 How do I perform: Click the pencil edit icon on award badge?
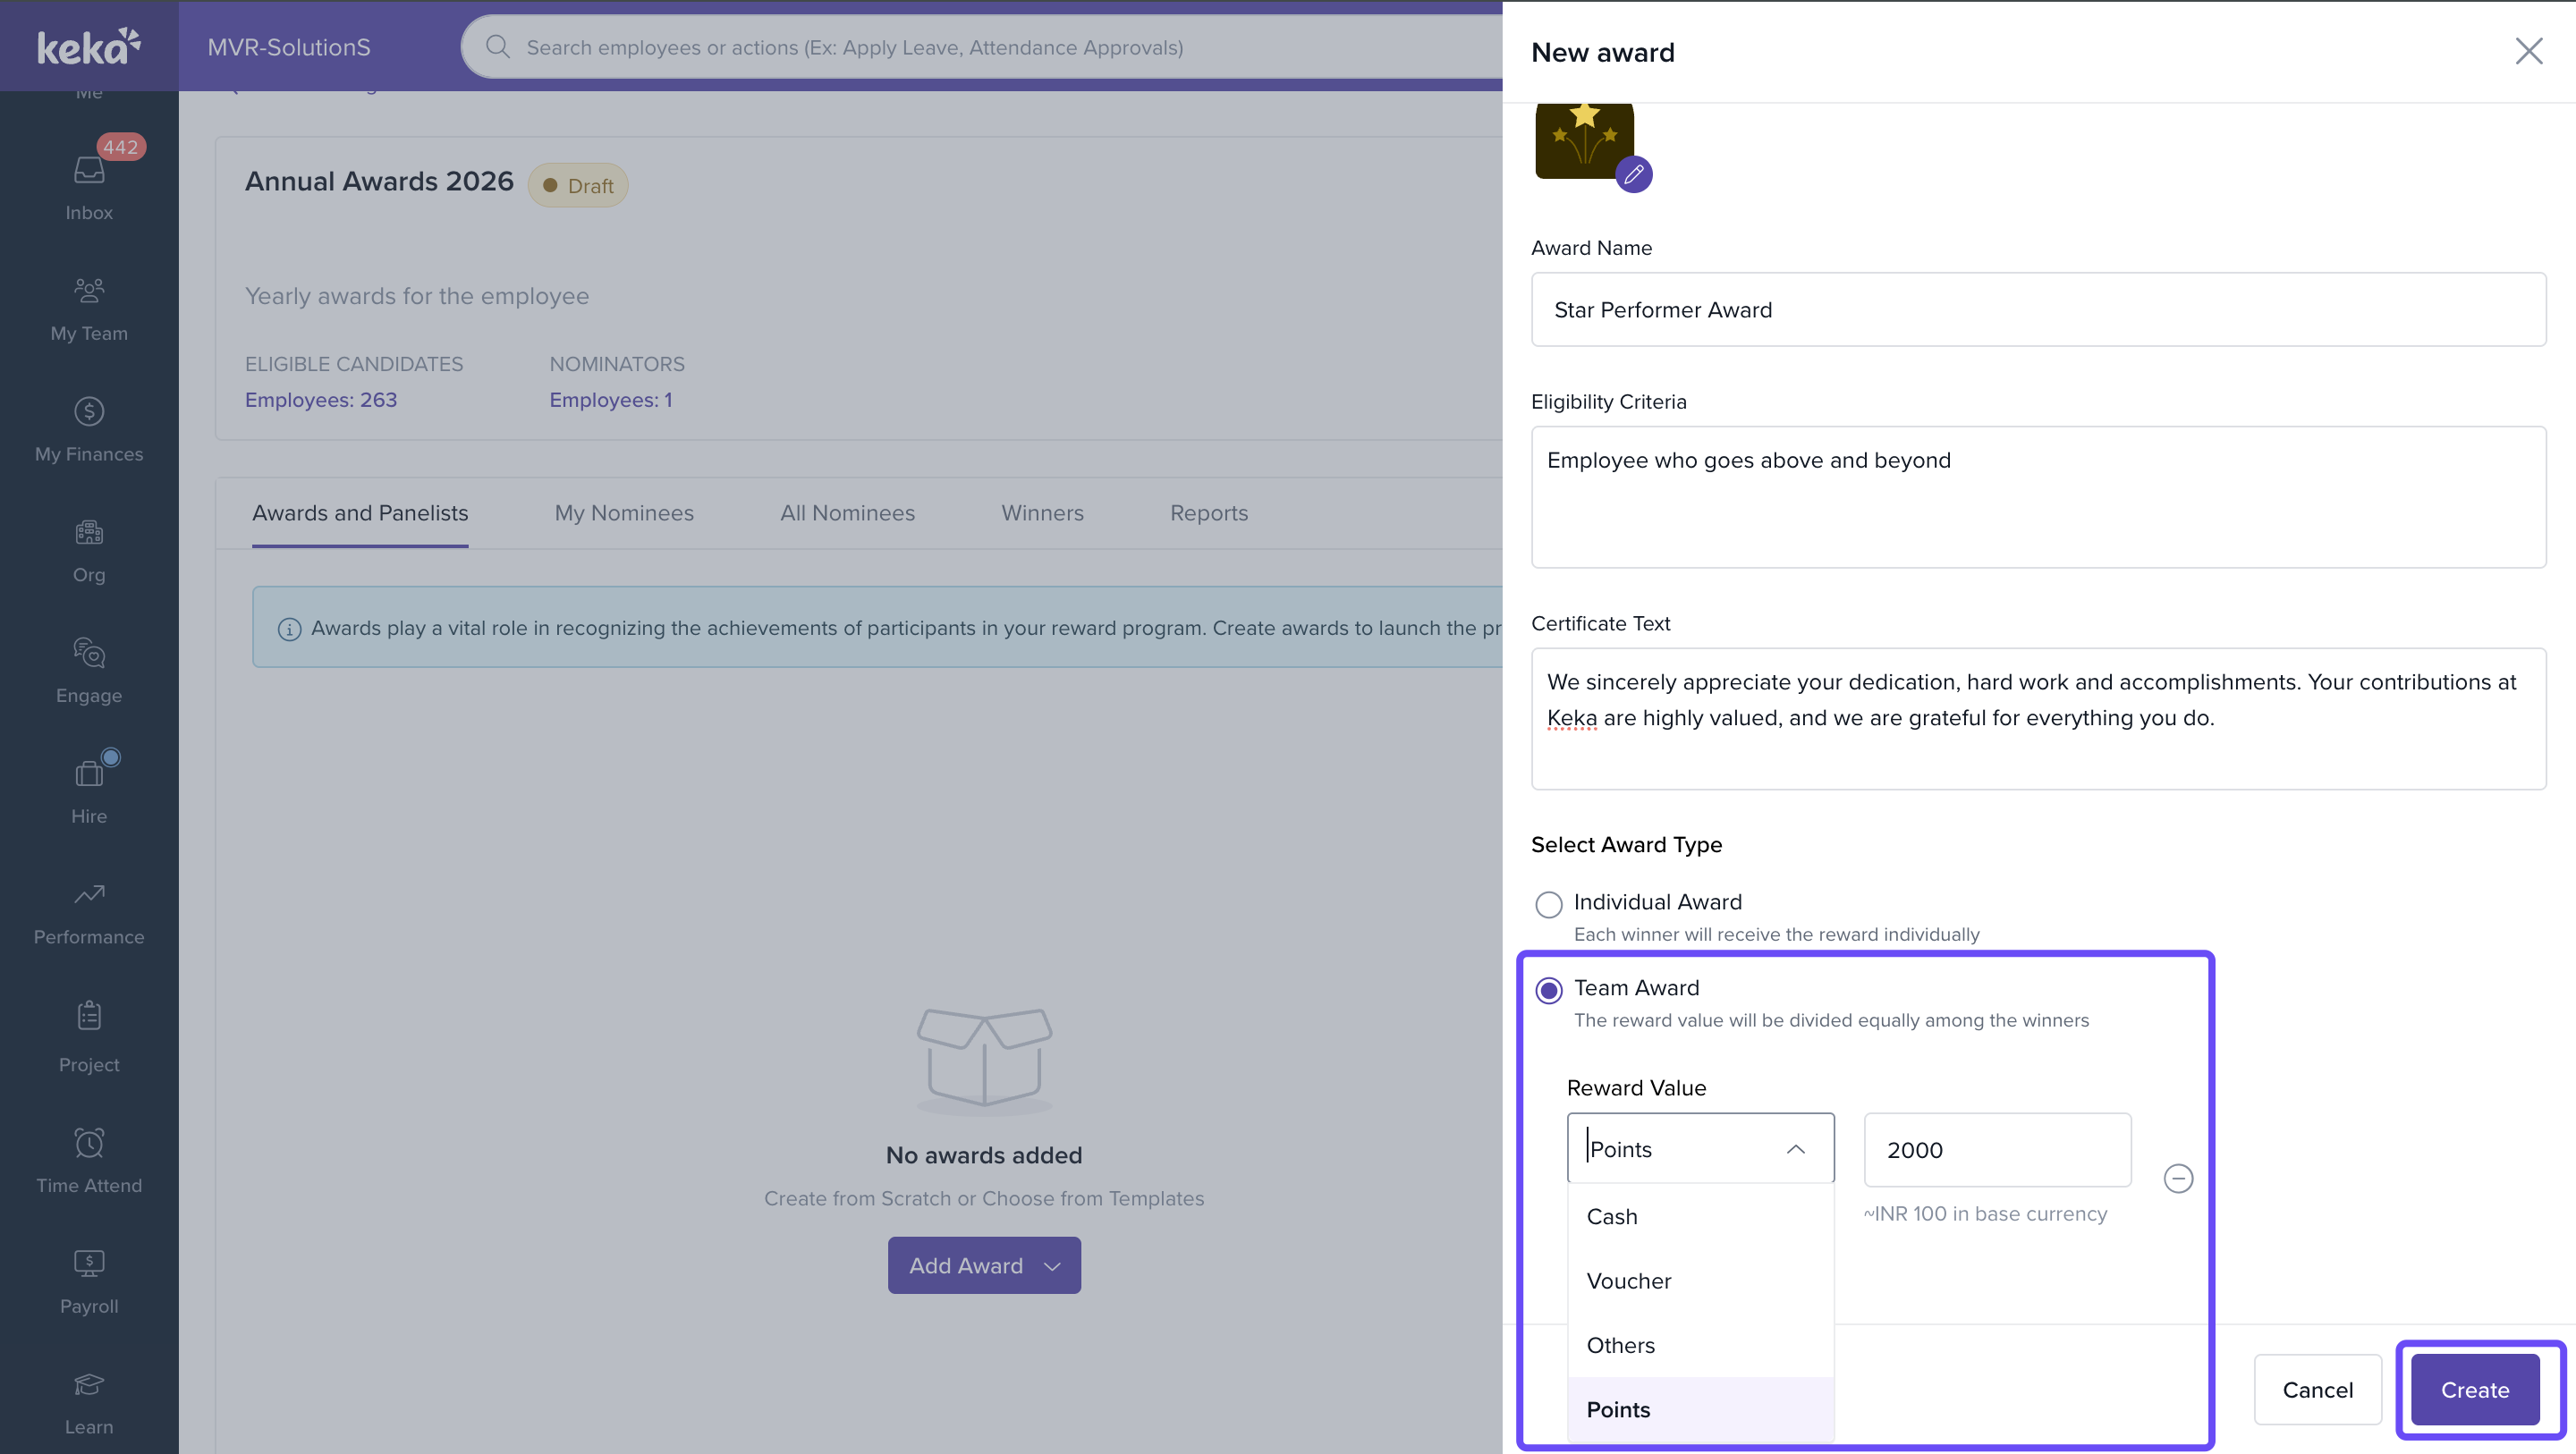pos(1633,175)
